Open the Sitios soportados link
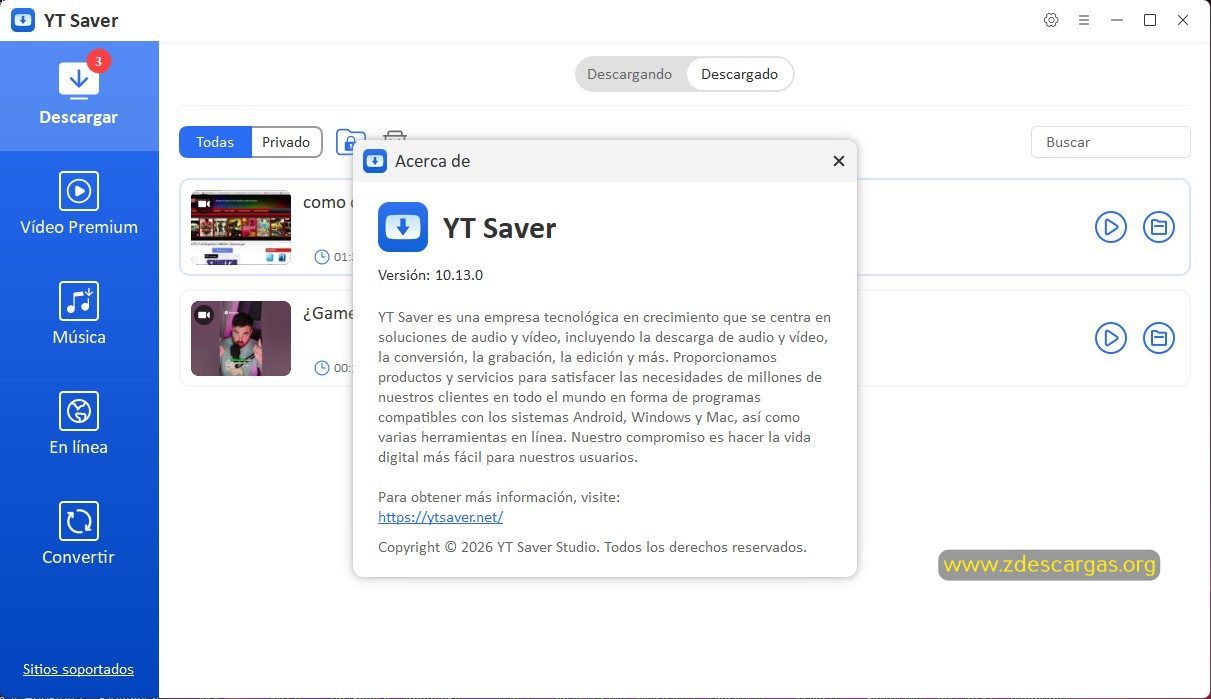 point(78,669)
